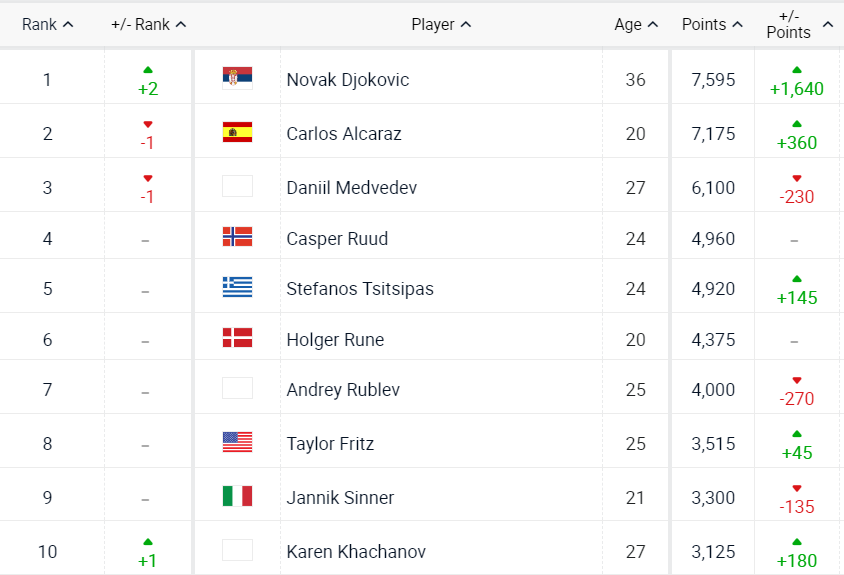Click the Danish flag beside Holger Rune
Screen dimensions: 844x575
237,338
